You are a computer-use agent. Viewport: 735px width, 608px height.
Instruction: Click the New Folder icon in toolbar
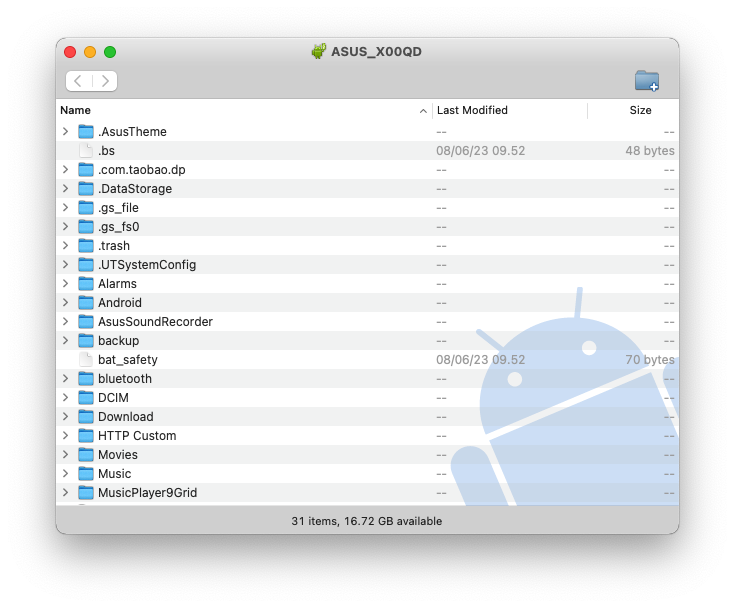coord(646,81)
